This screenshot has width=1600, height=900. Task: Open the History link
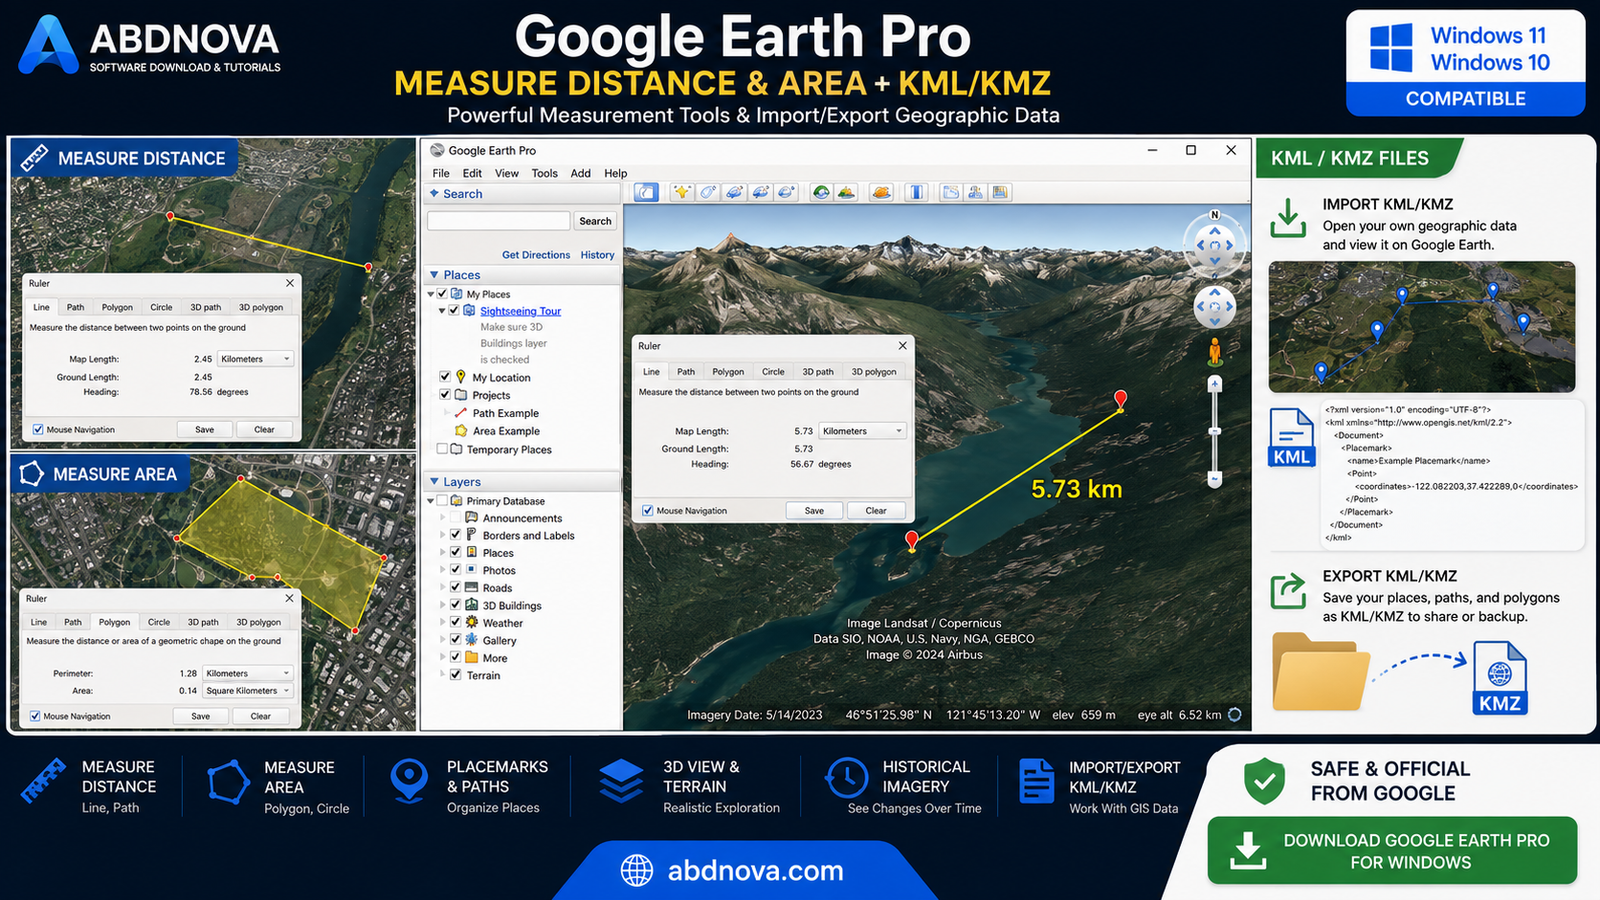(x=598, y=255)
